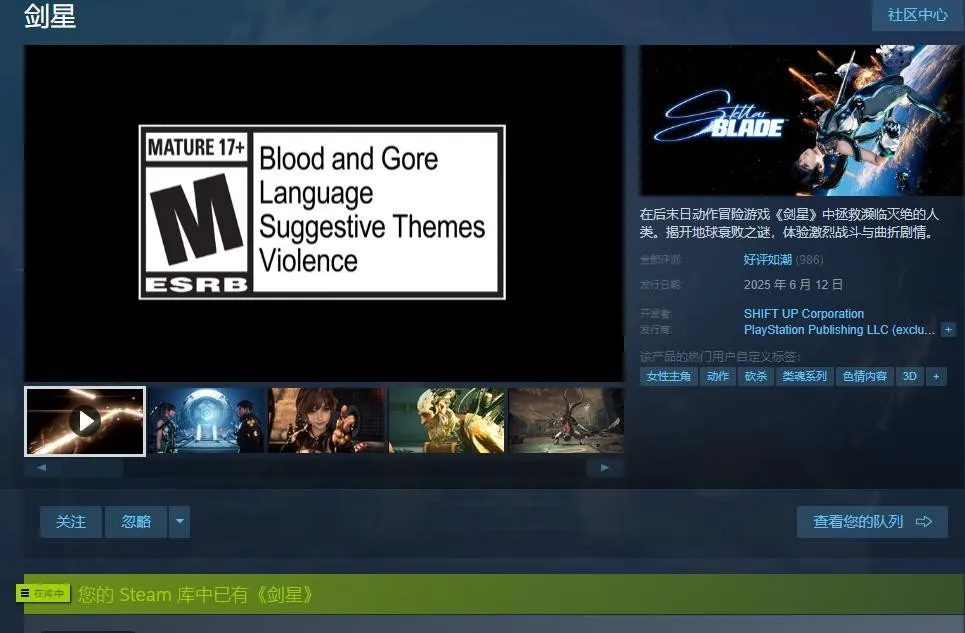The height and width of the screenshot is (633, 965).
Task: Play the trailer from the first thumbnail
Action: tap(85, 421)
